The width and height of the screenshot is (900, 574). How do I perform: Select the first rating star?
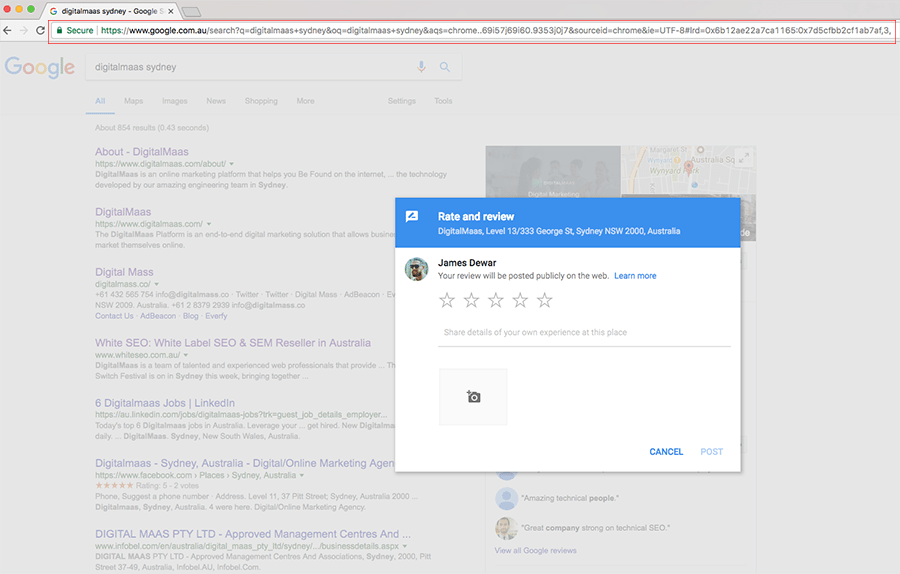click(x=447, y=300)
